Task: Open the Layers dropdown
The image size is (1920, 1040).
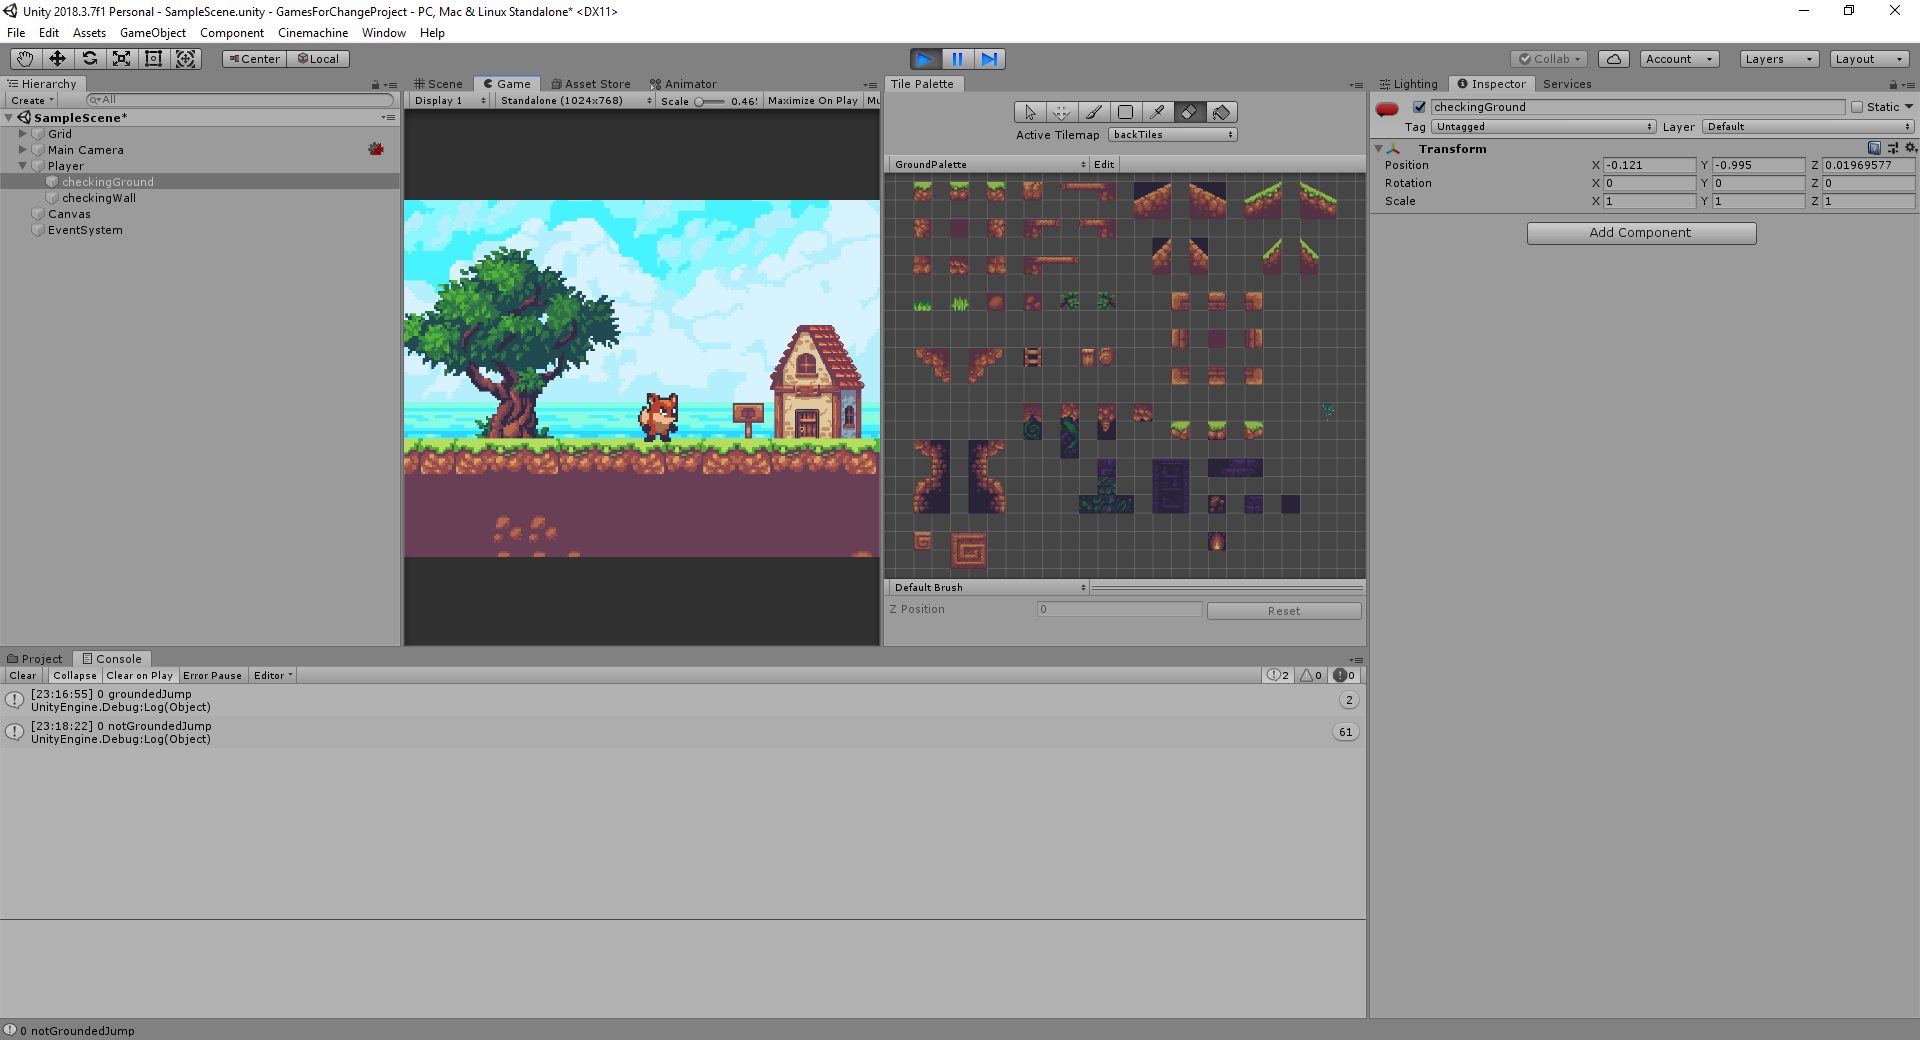Action: coord(1779,59)
